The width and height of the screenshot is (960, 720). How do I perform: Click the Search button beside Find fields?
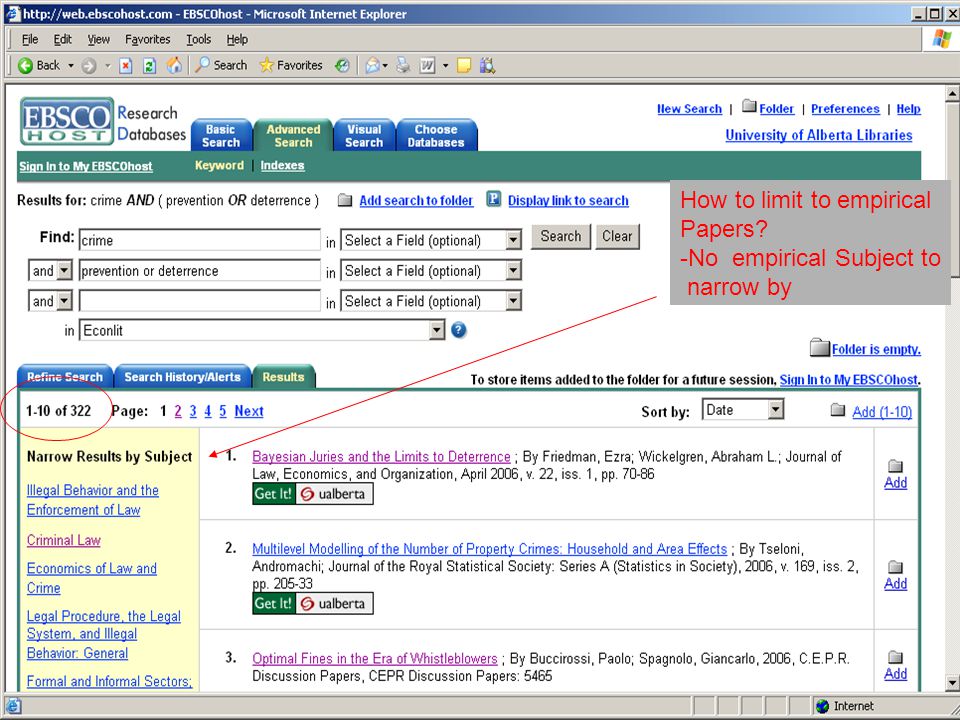pos(561,236)
